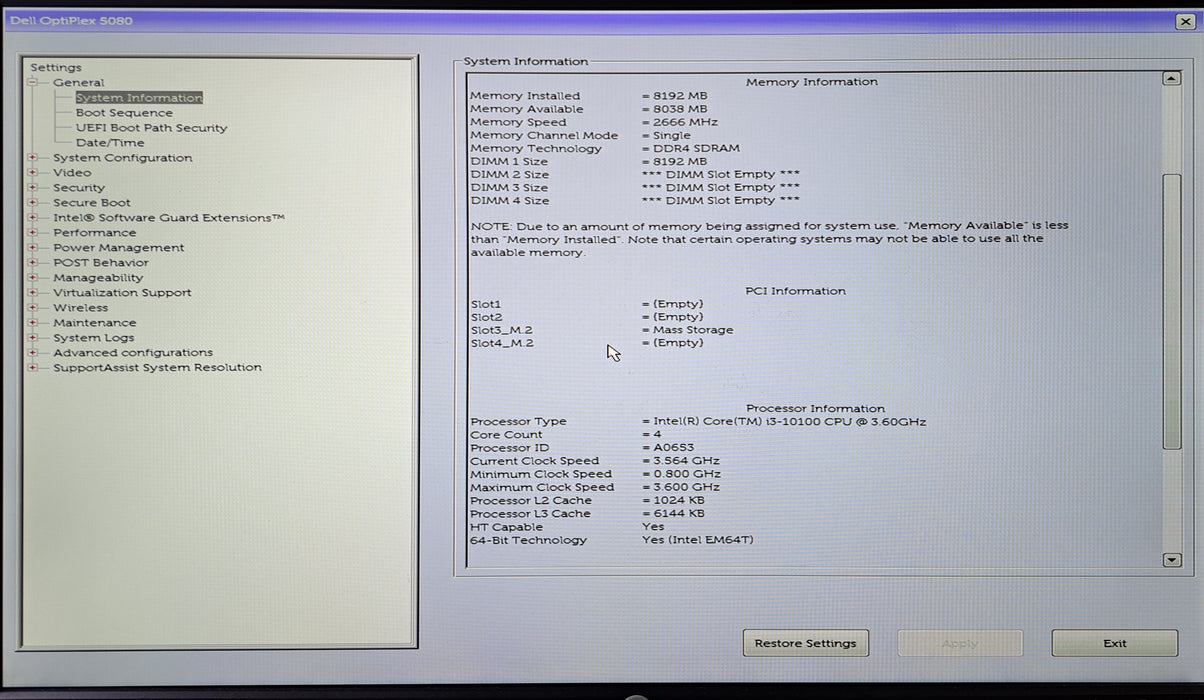Click the scroll up arrow

pyautogui.click(x=1172, y=79)
